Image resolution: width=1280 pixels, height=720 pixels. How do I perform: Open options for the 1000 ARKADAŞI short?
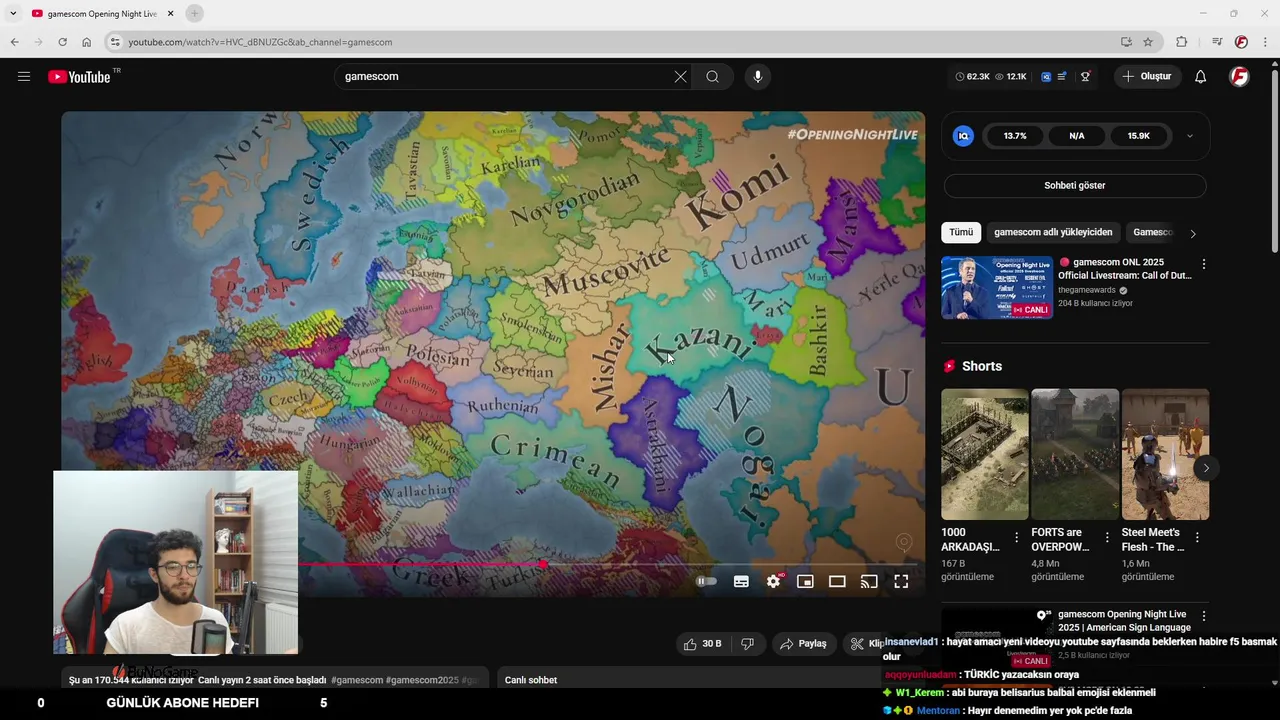1017,537
